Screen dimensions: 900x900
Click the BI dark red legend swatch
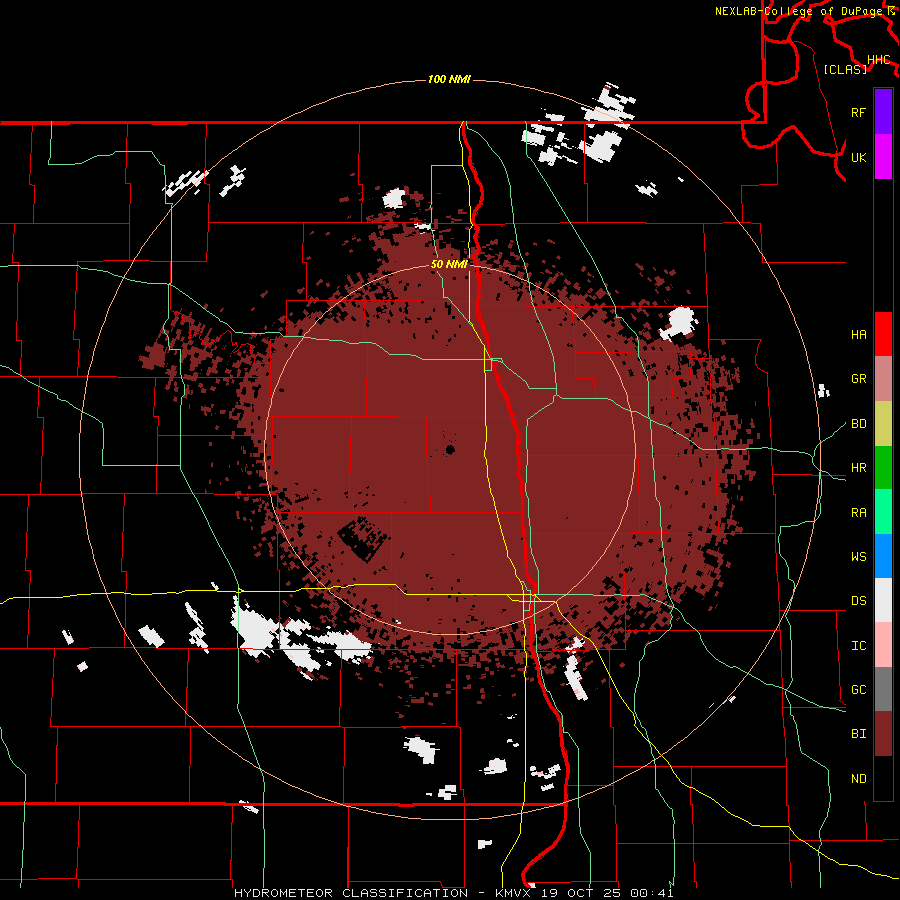click(883, 734)
